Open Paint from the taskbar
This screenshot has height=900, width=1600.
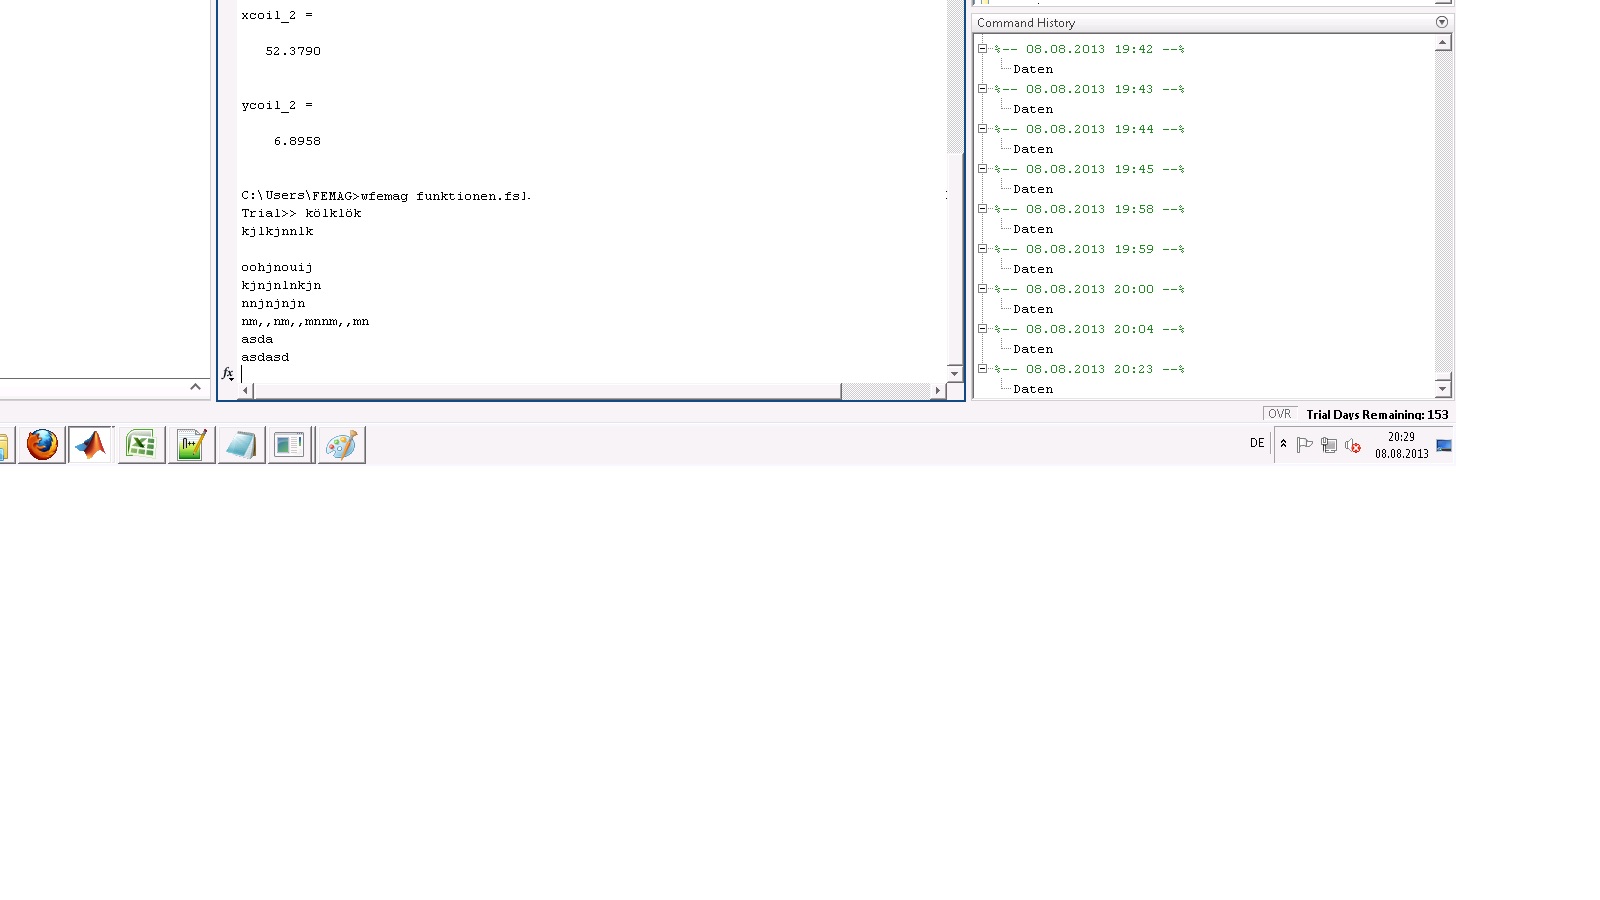pos(341,445)
